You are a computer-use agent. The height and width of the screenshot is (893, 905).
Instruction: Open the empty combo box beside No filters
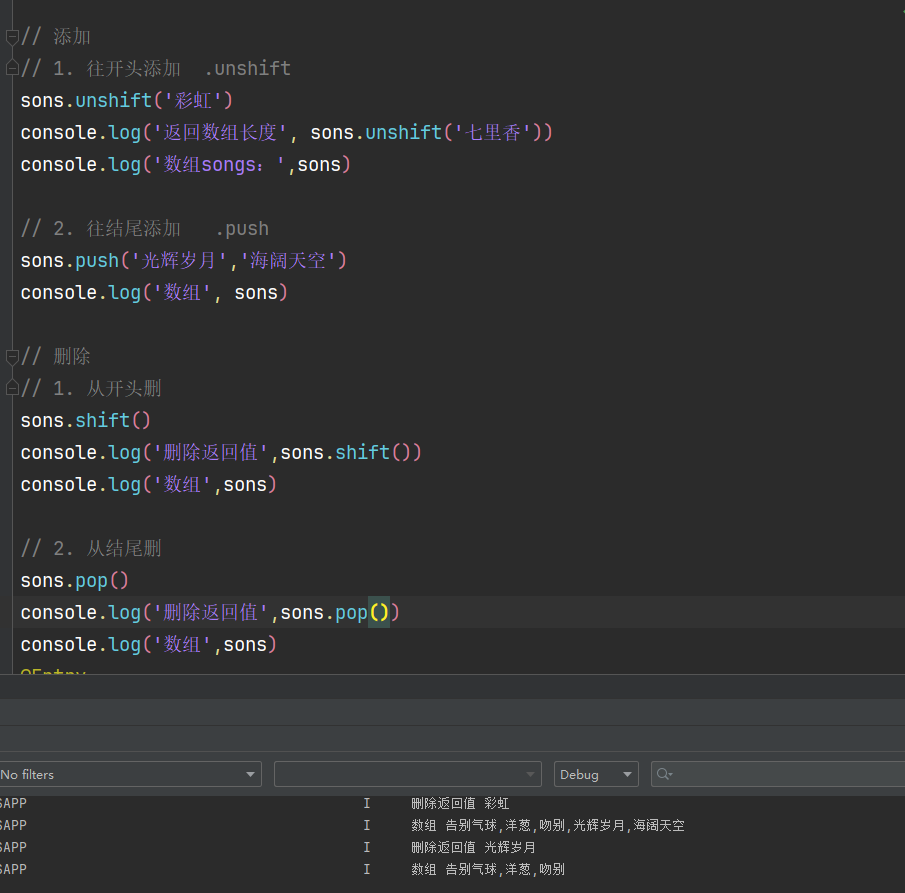[407, 774]
